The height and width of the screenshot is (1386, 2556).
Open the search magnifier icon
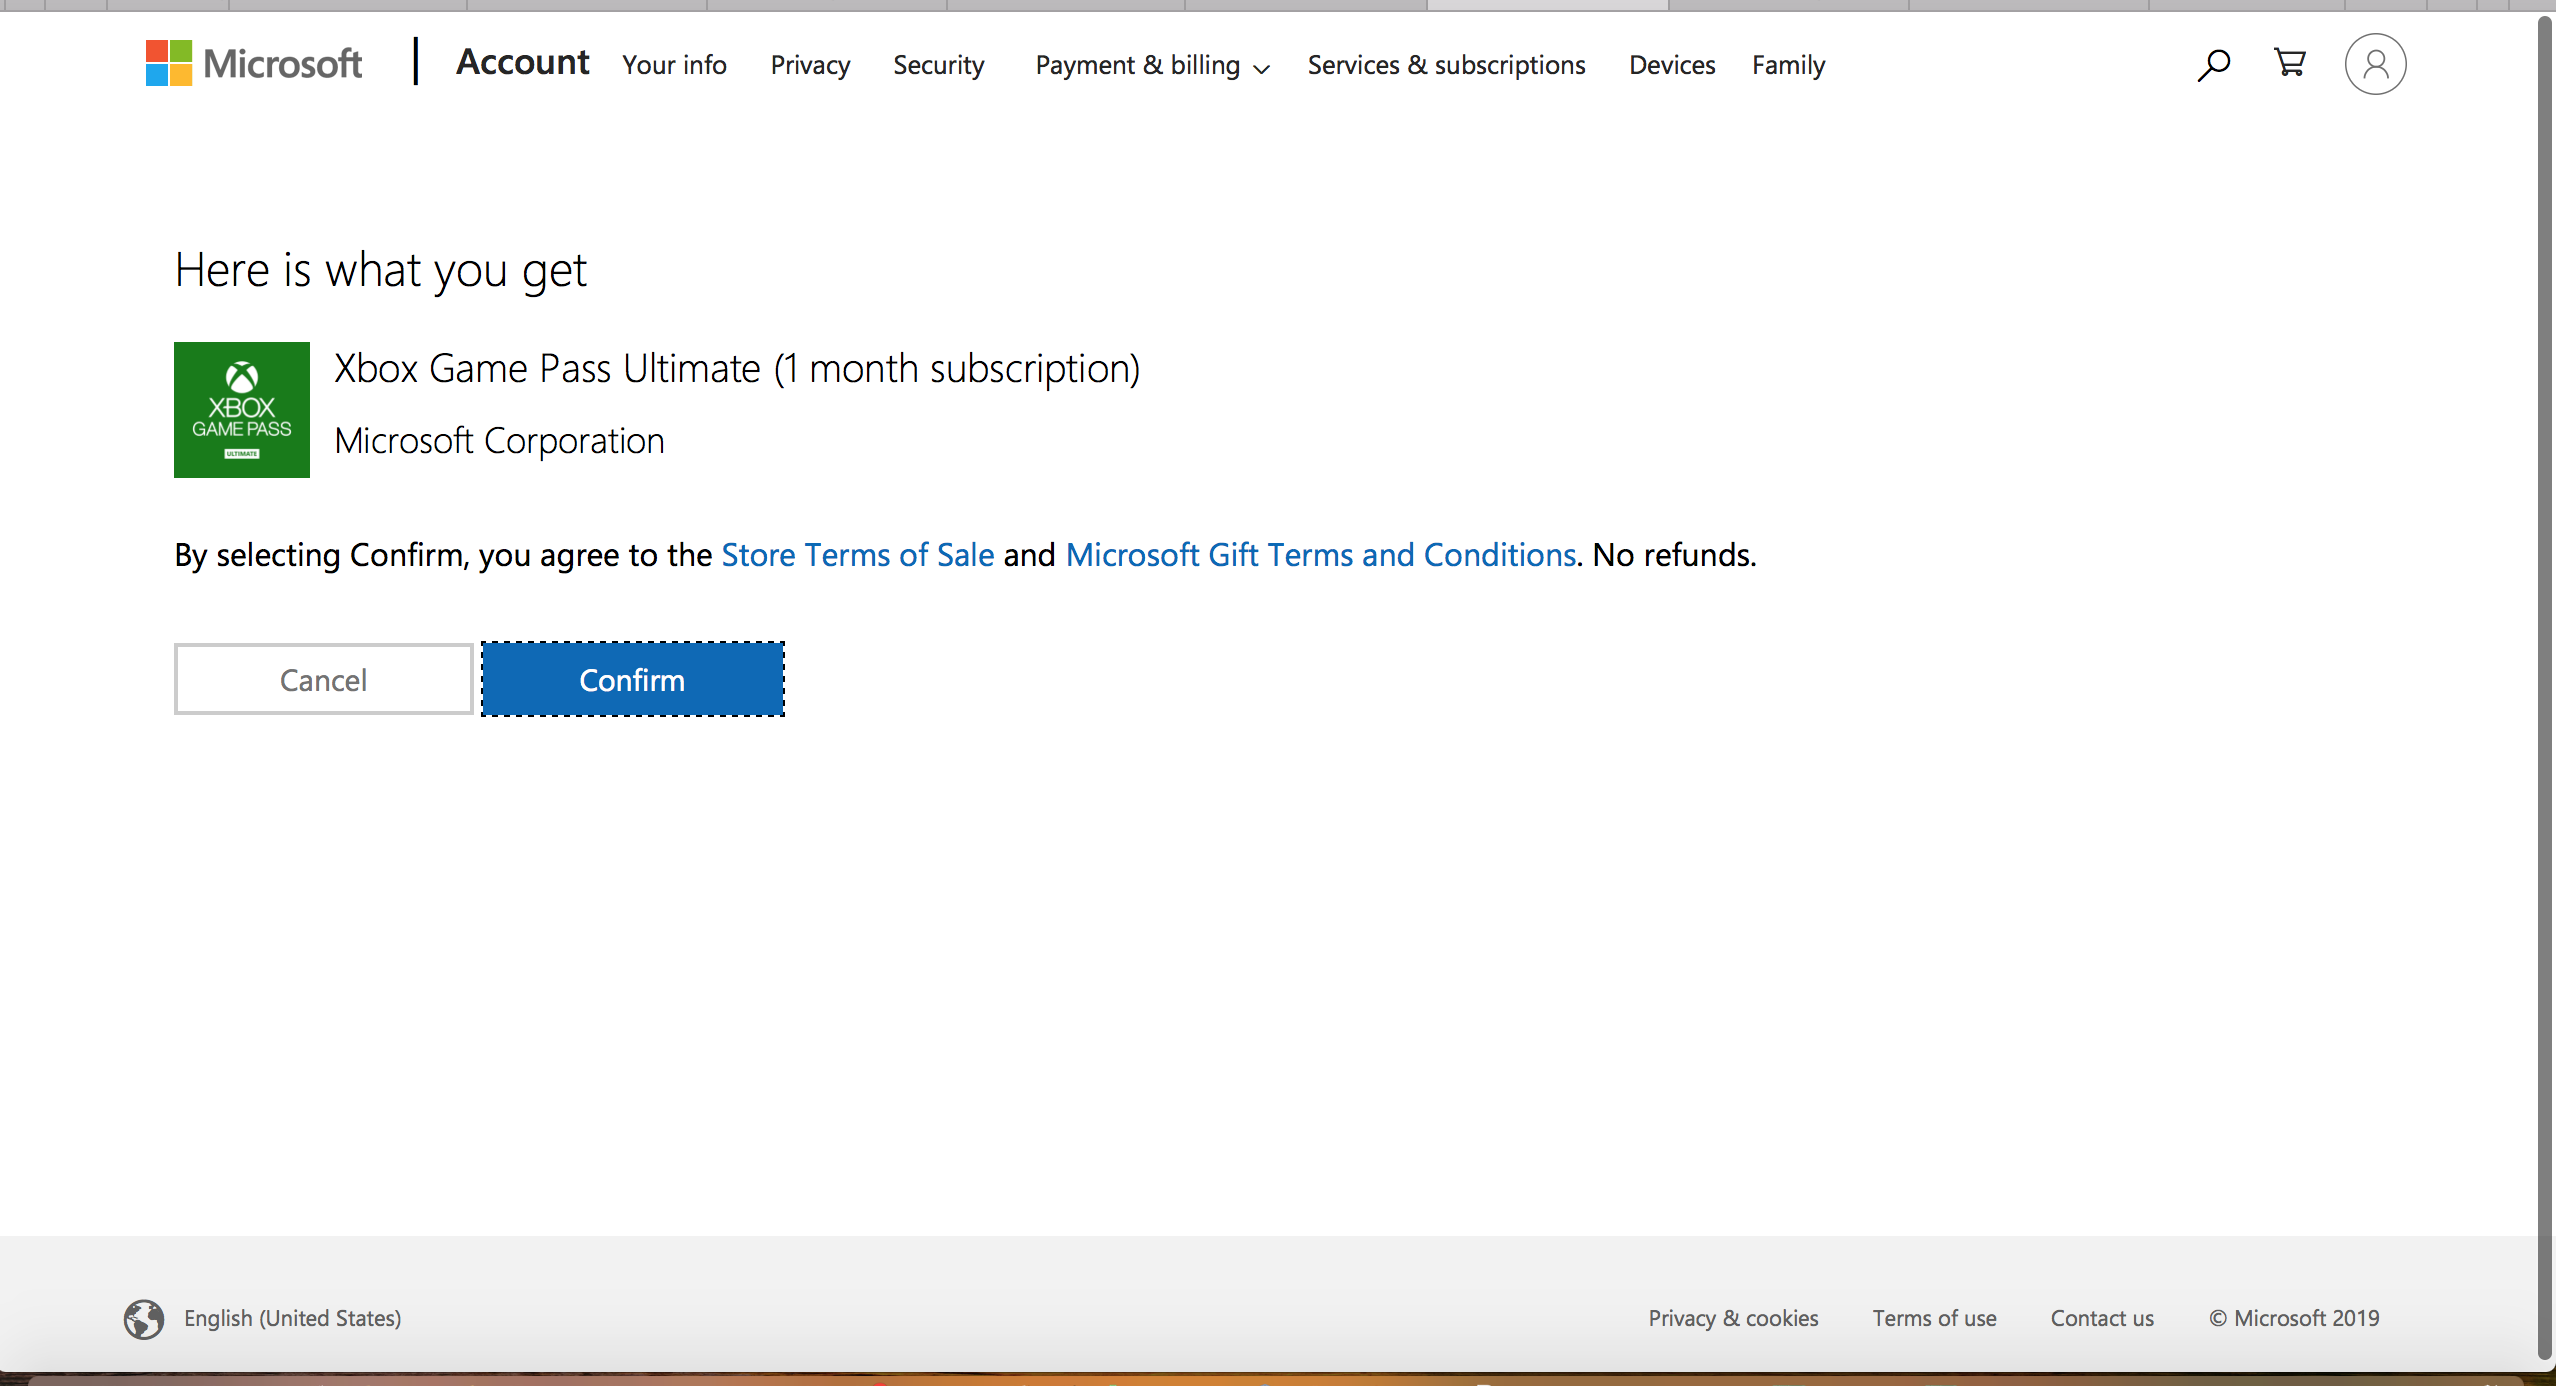click(2213, 65)
